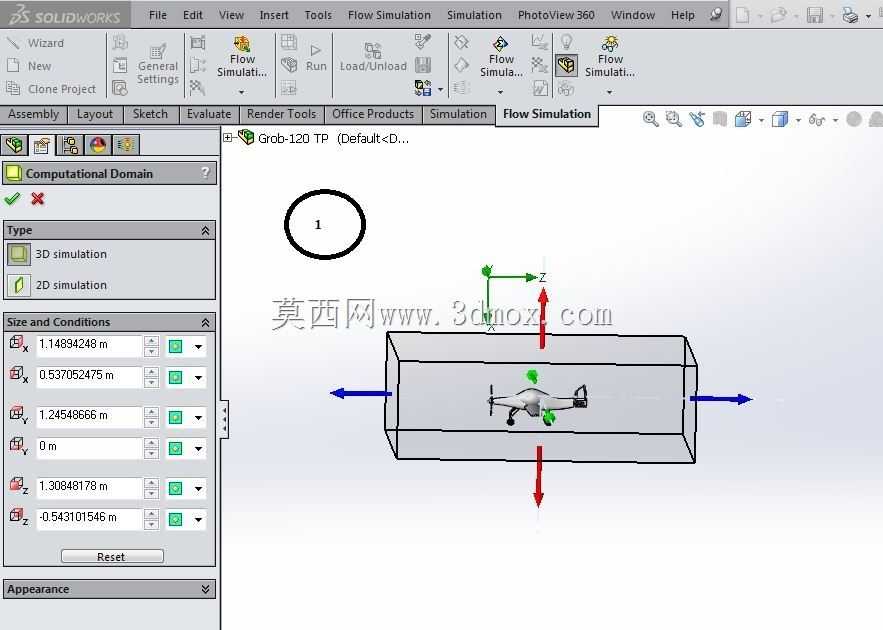Collapse the Size and Conditions section
The image size is (883, 630).
[x=206, y=323]
